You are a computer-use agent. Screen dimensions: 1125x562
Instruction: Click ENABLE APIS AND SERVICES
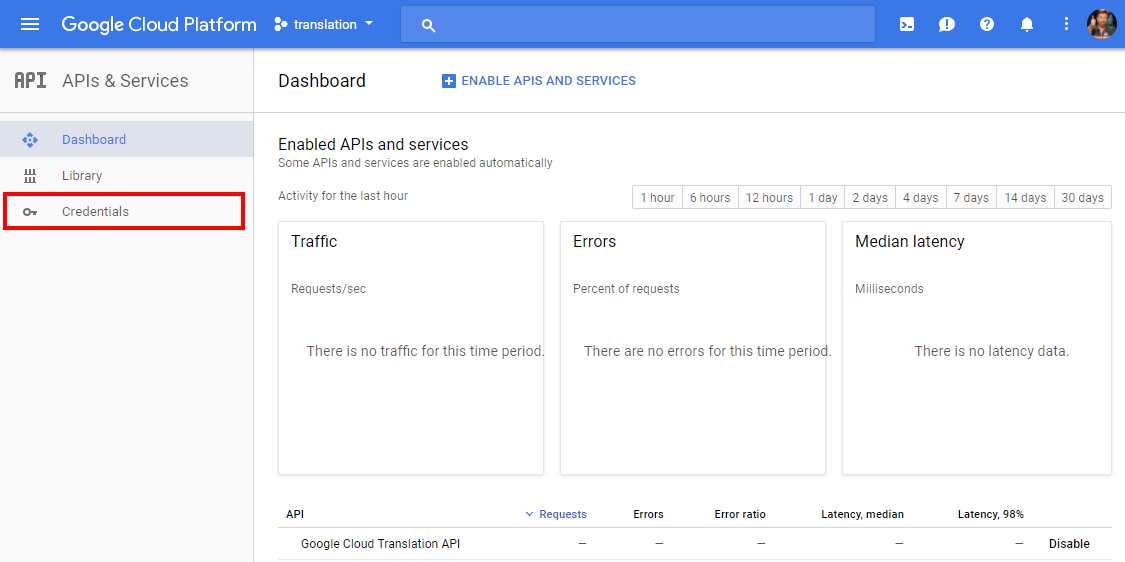[x=539, y=81]
